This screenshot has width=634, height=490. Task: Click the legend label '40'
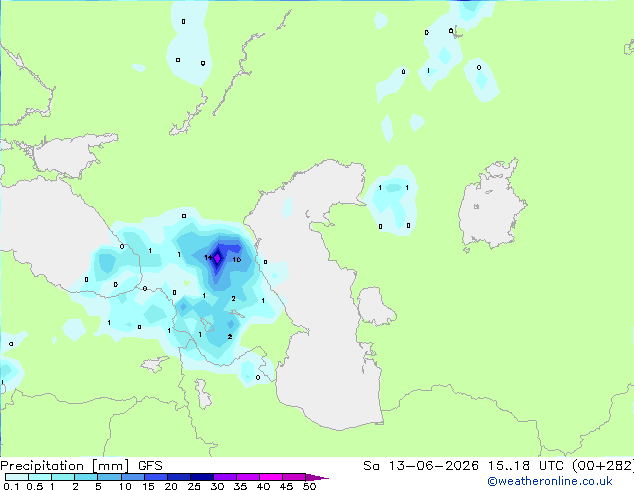(263, 486)
